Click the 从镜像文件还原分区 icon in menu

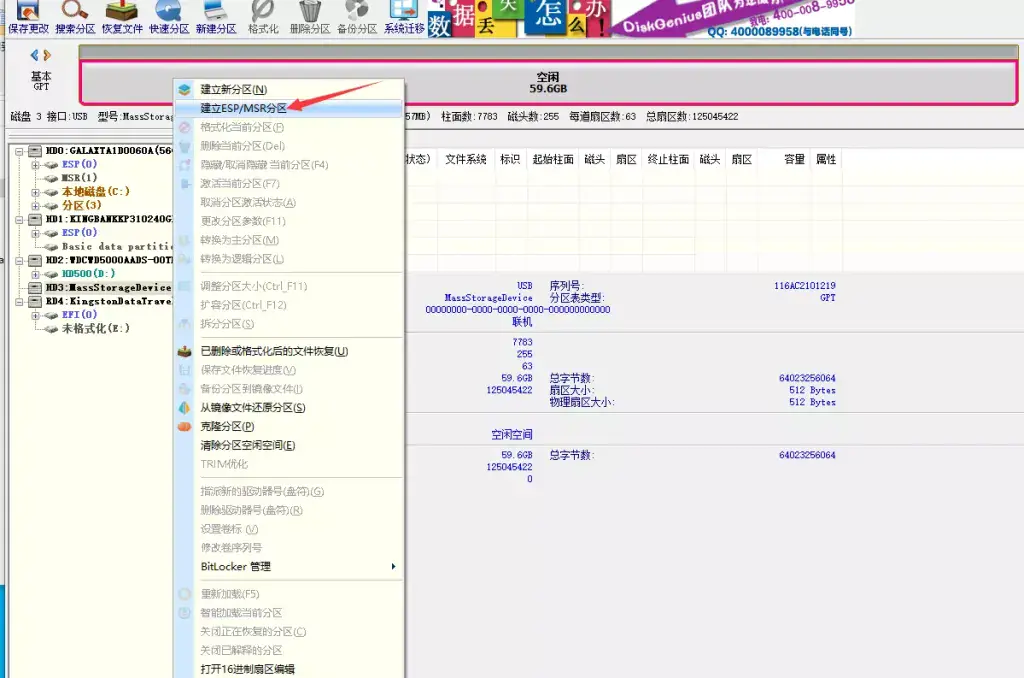[185, 408]
